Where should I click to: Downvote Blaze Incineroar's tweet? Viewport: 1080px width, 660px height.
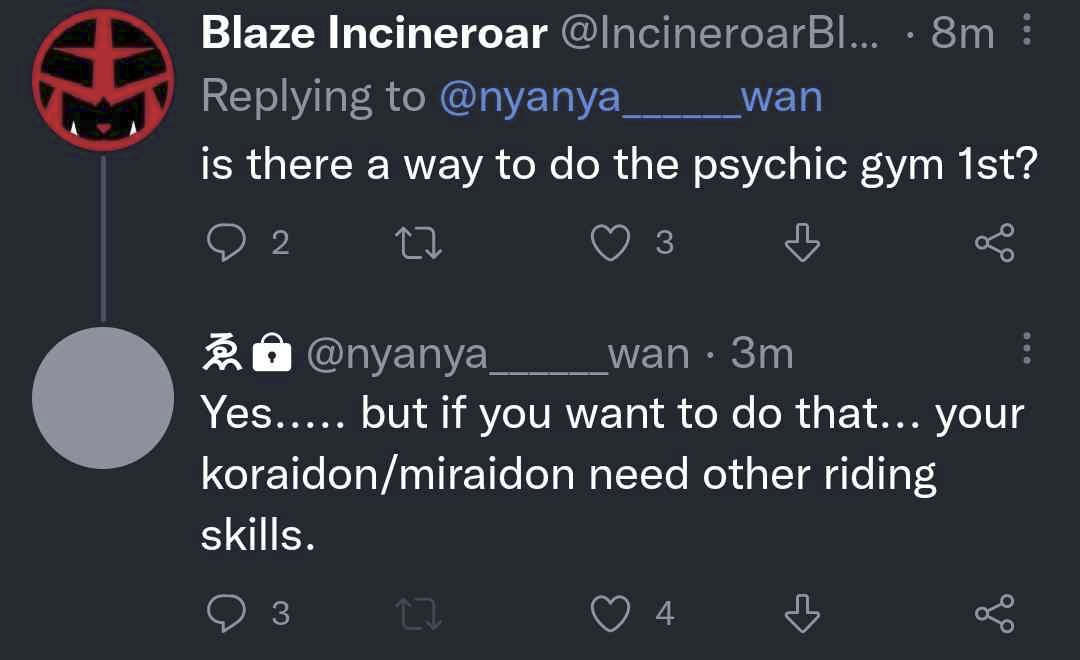[x=802, y=243]
